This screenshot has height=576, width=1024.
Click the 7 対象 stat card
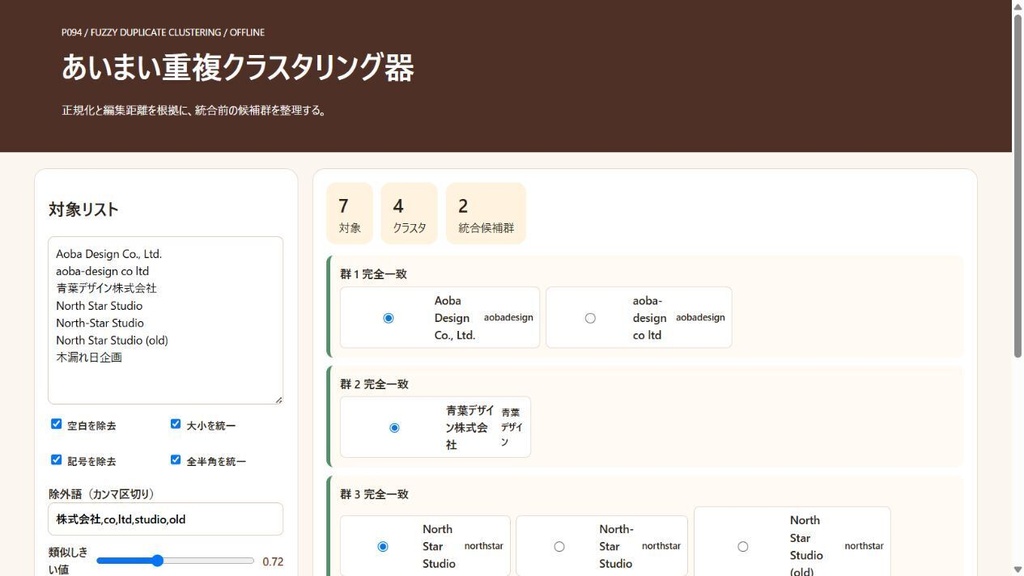click(349, 214)
